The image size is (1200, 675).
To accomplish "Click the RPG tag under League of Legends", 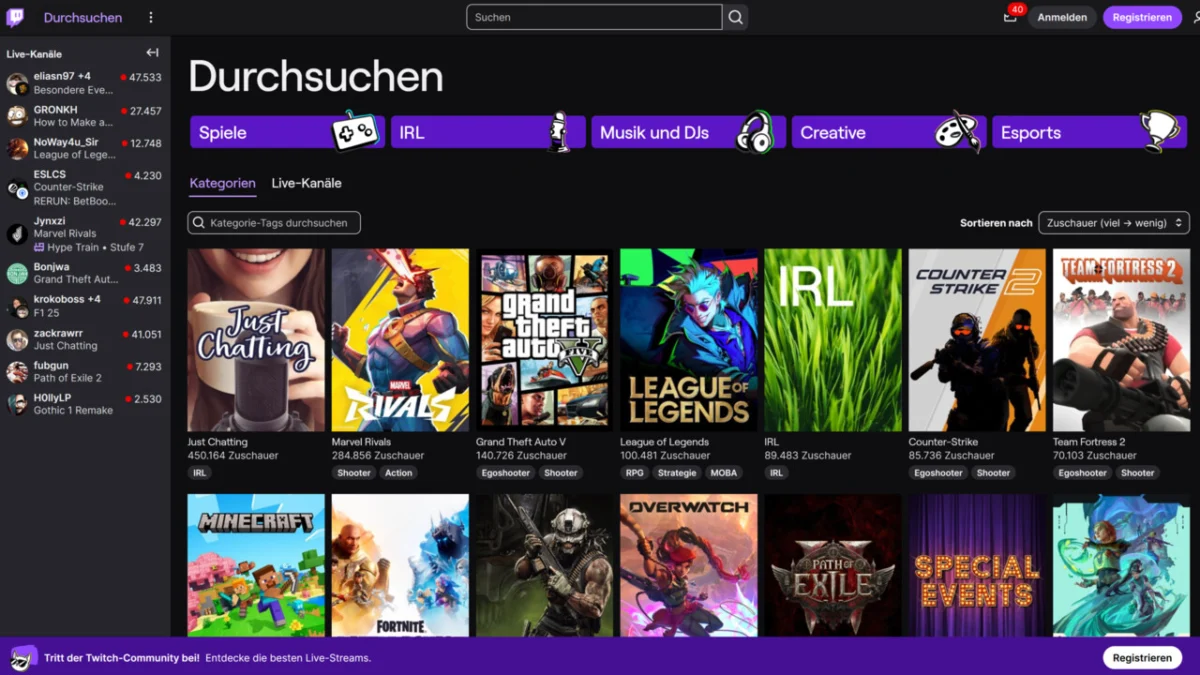I will [635, 473].
